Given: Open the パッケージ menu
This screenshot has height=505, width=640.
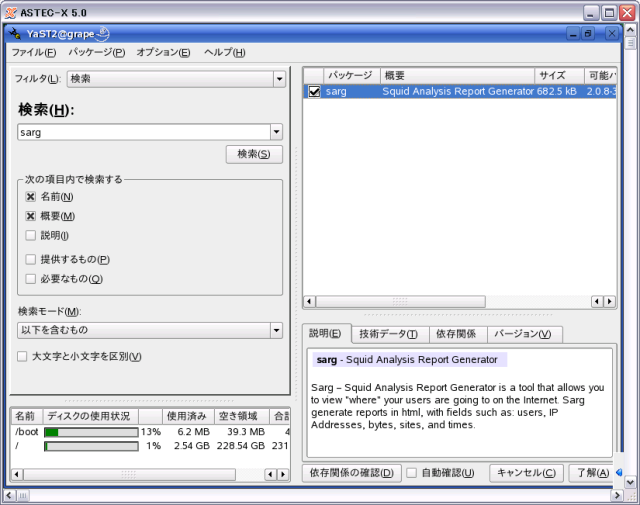Looking at the screenshot, I should pos(97,52).
